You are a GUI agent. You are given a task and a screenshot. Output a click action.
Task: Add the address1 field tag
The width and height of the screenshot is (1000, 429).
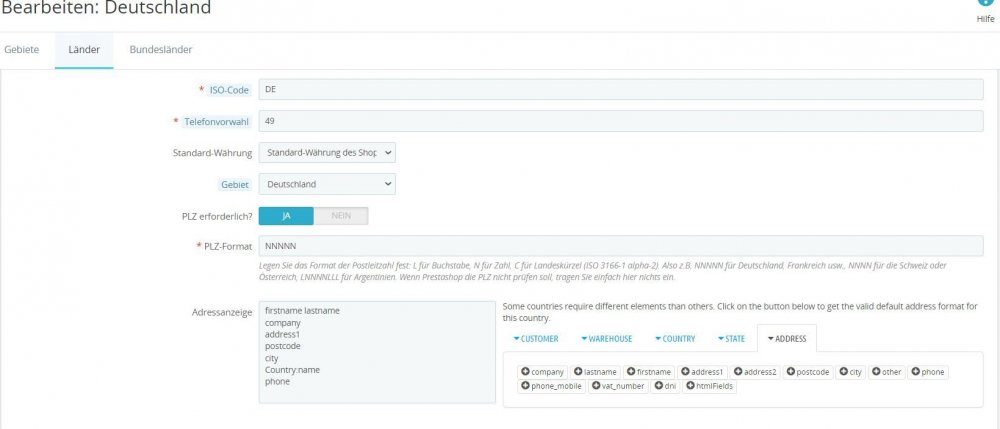pos(702,372)
